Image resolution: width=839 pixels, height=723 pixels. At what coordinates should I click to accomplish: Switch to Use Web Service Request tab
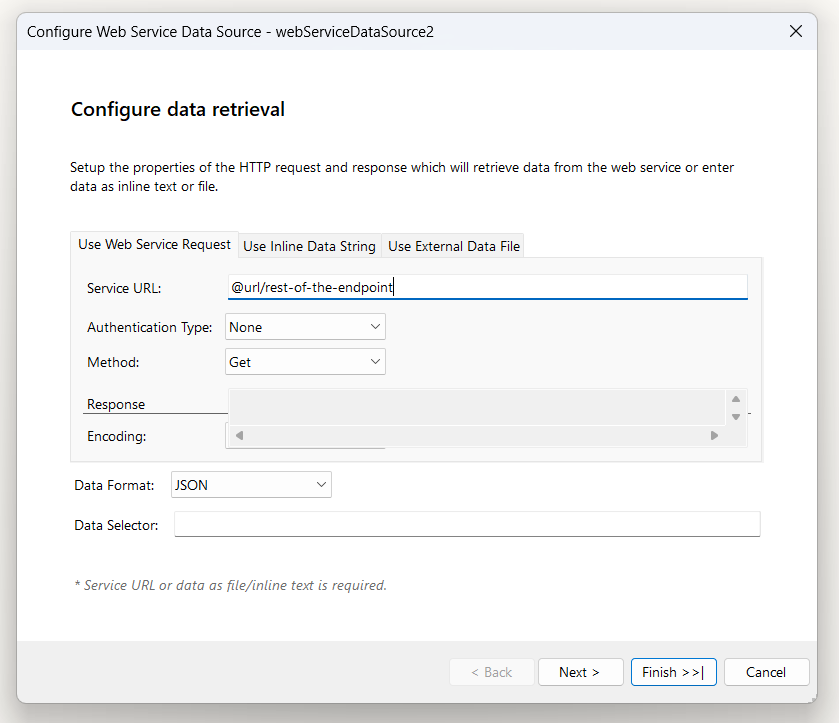154,244
